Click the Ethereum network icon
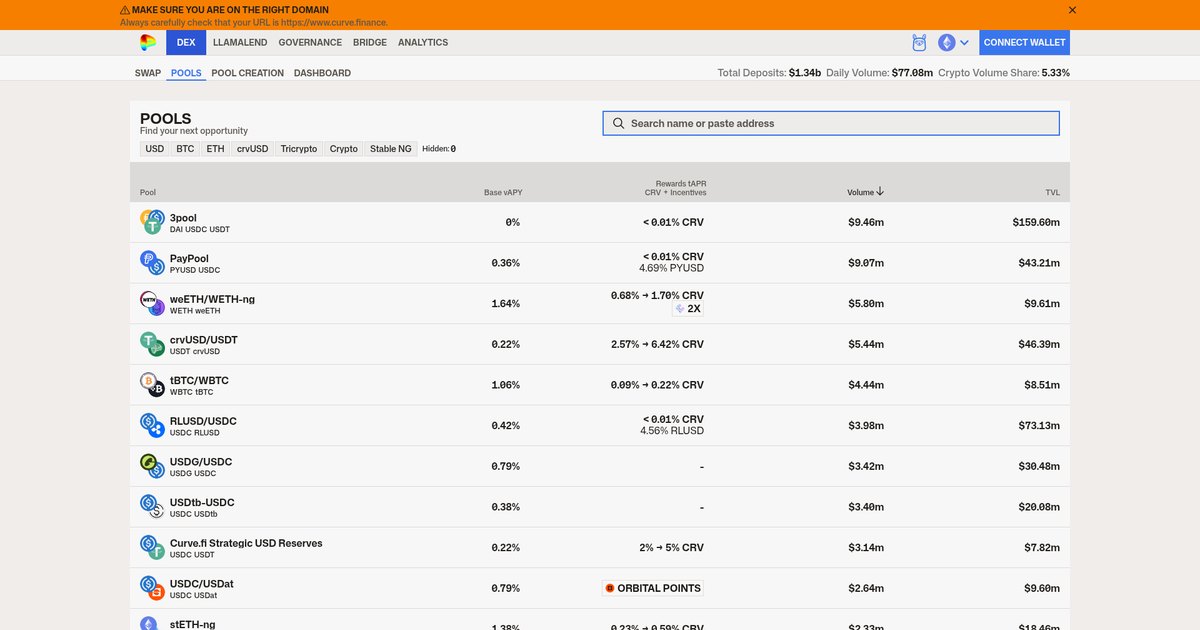 [946, 43]
